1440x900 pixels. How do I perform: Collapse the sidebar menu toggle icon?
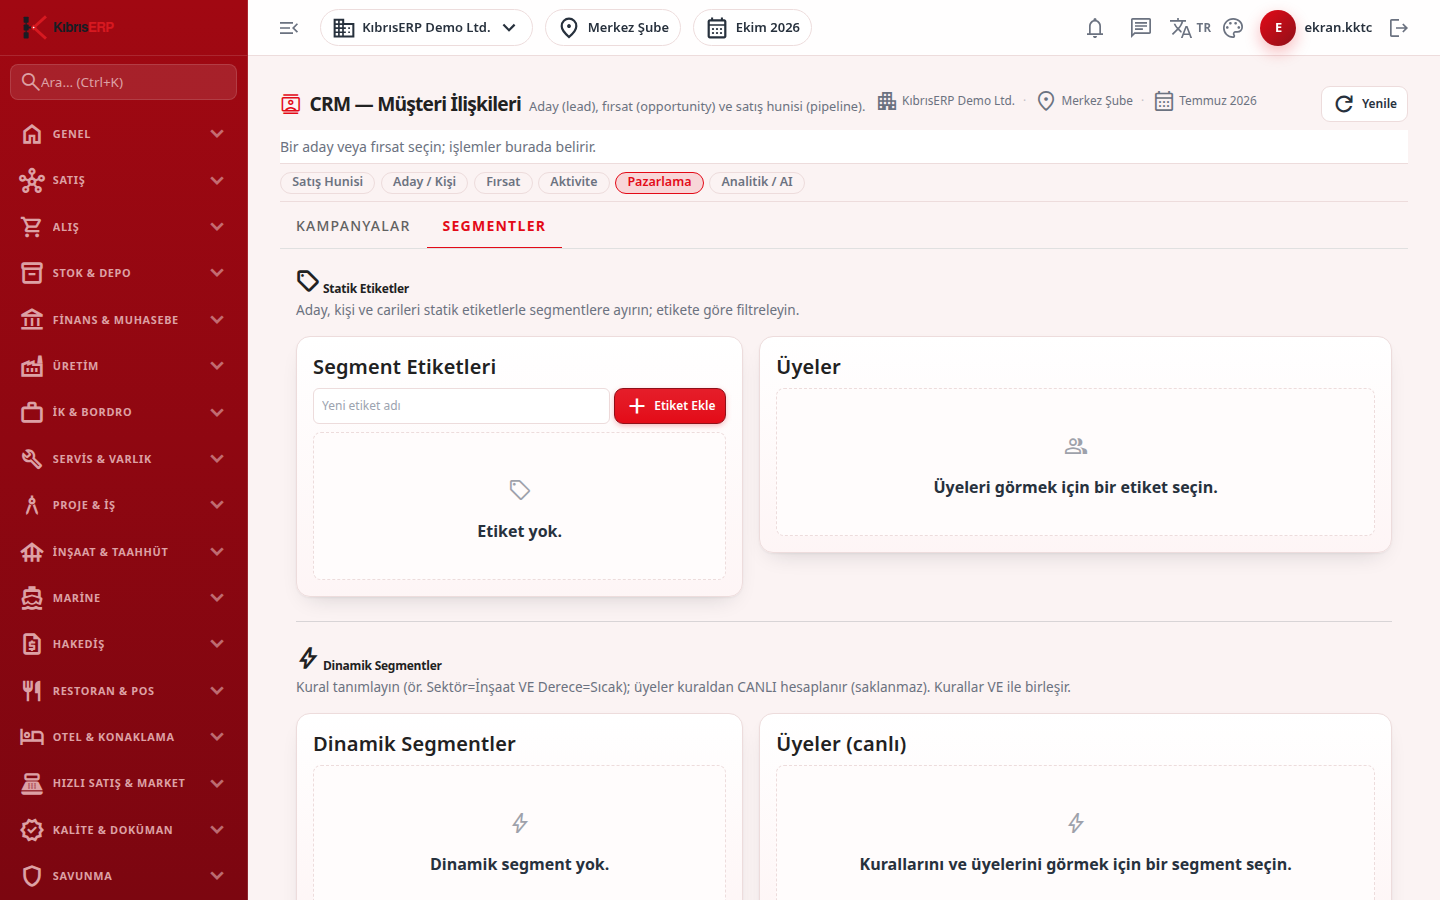(289, 28)
